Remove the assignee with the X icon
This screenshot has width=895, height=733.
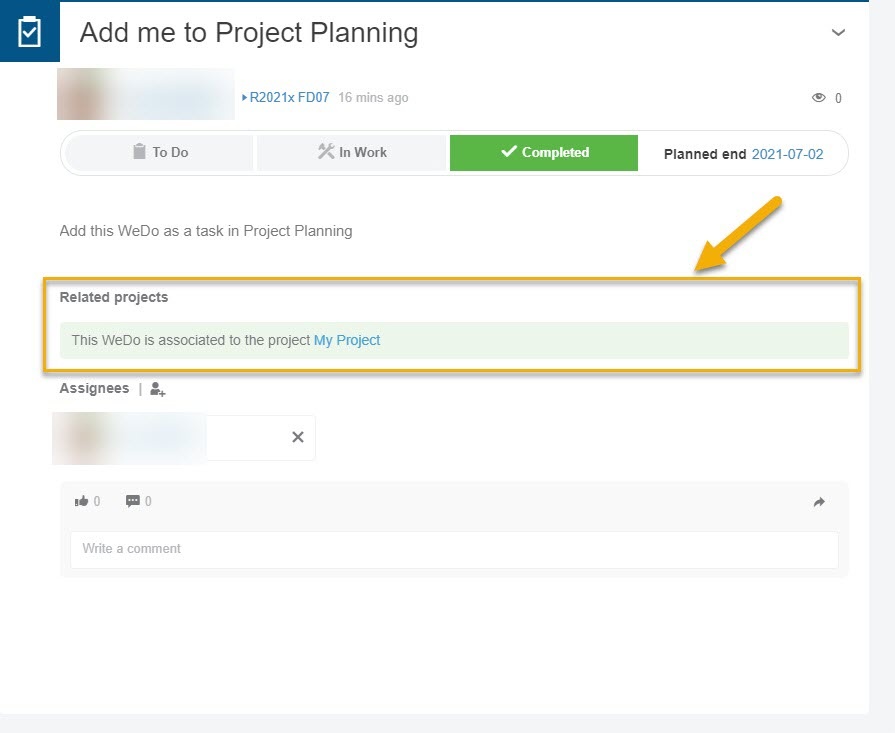click(297, 437)
